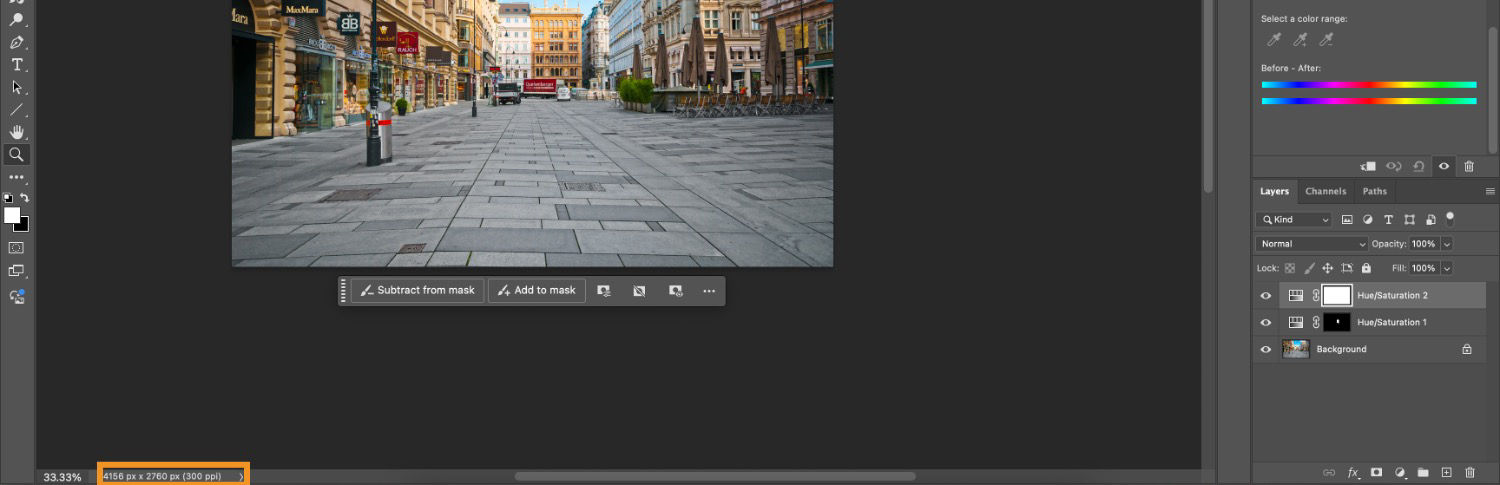Screen dimensions: 1500x485
Task: Click the generative tool icon at toolbar bottom
Action: pos(17,296)
